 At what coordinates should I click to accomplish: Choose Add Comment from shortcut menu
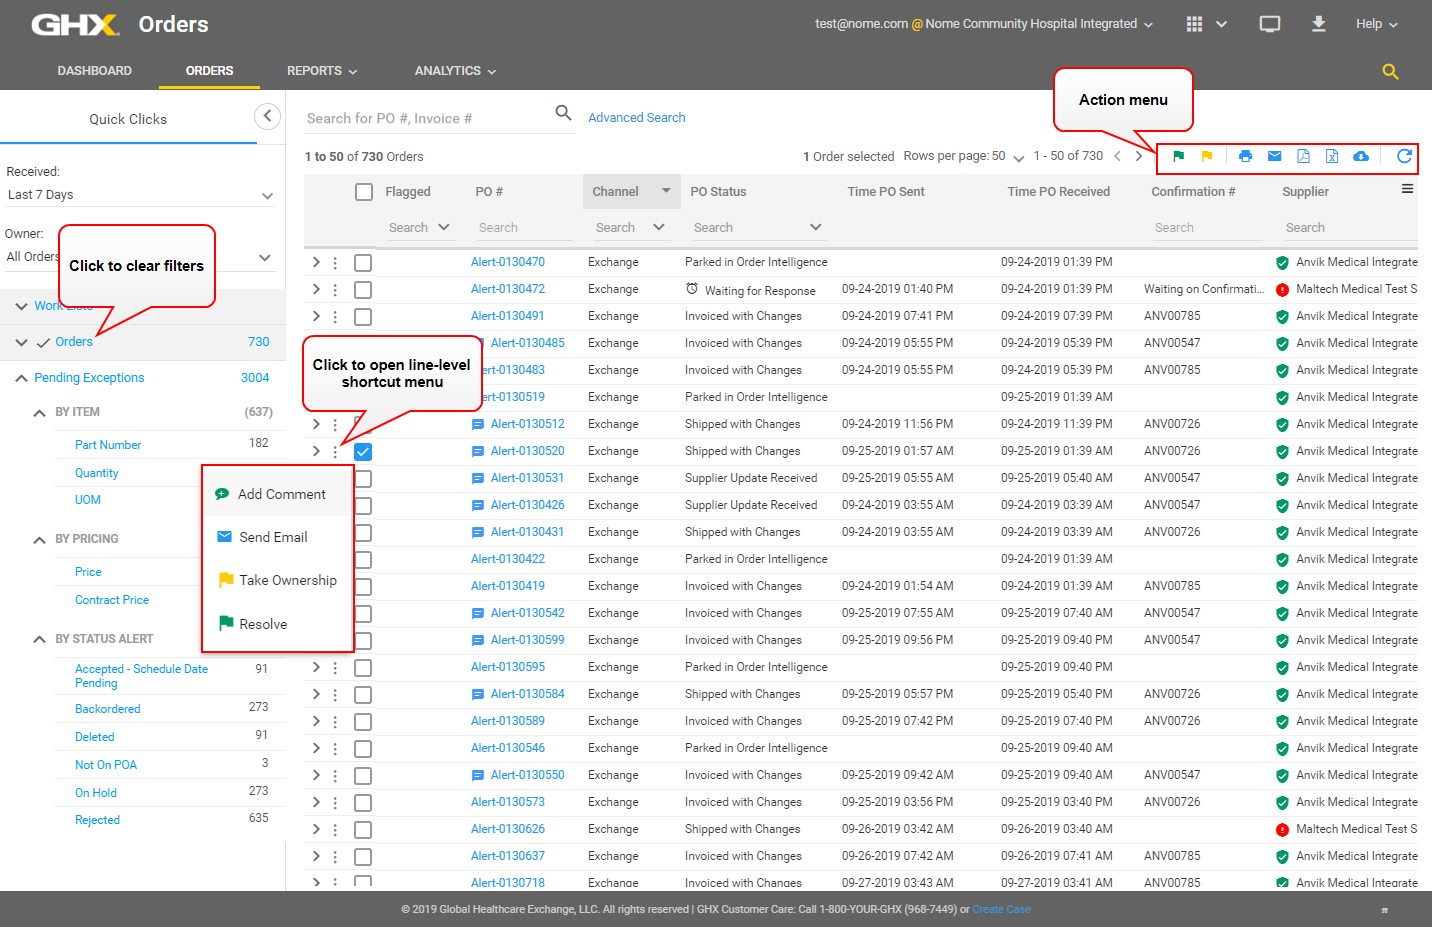pyautogui.click(x=278, y=494)
